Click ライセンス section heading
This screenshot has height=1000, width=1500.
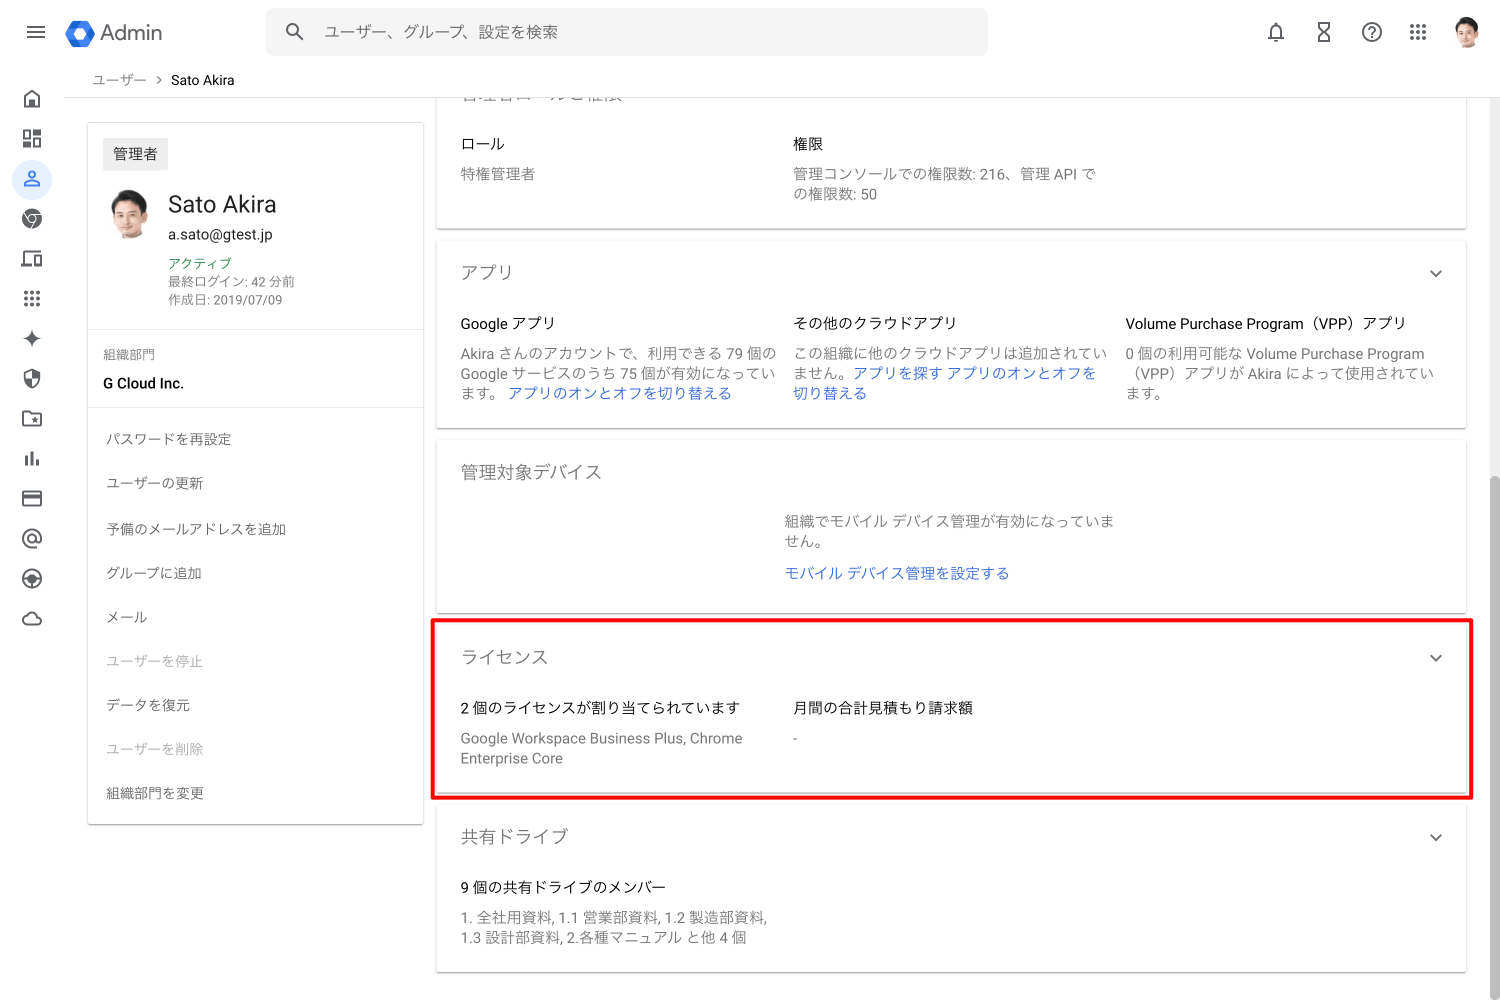504,657
